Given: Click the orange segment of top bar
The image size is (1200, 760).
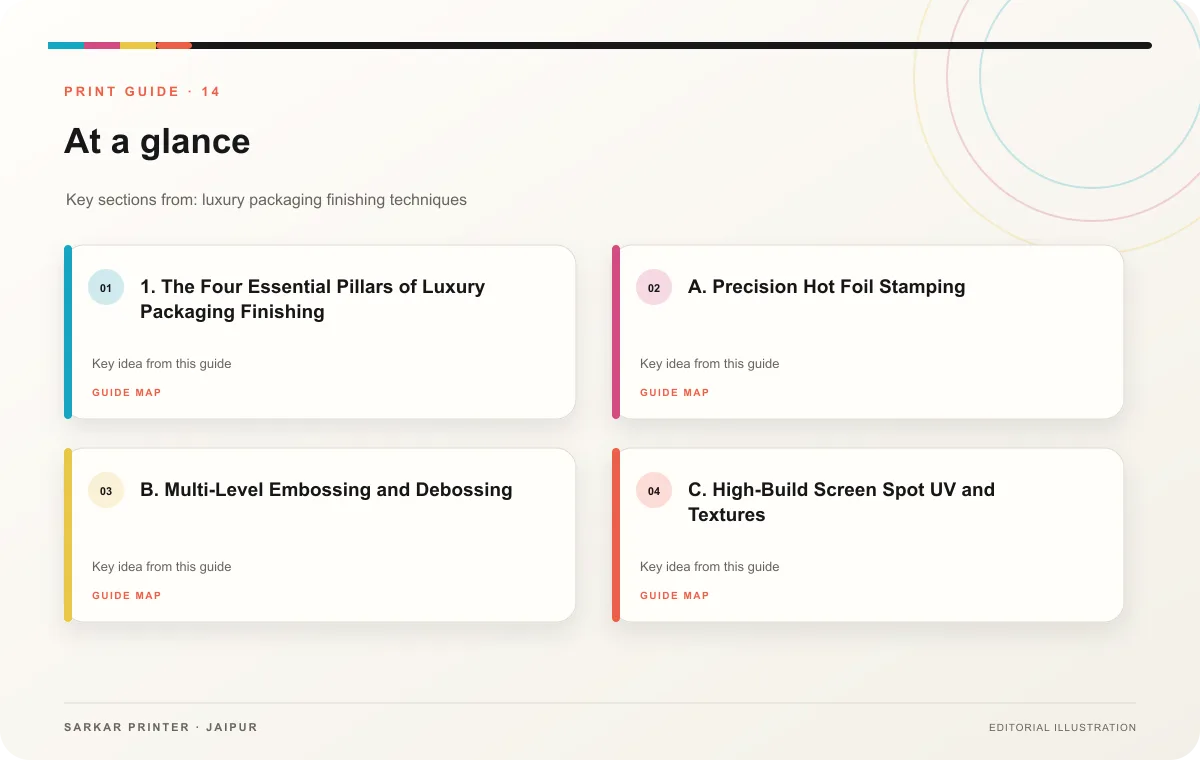Looking at the screenshot, I should pos(174,45).
